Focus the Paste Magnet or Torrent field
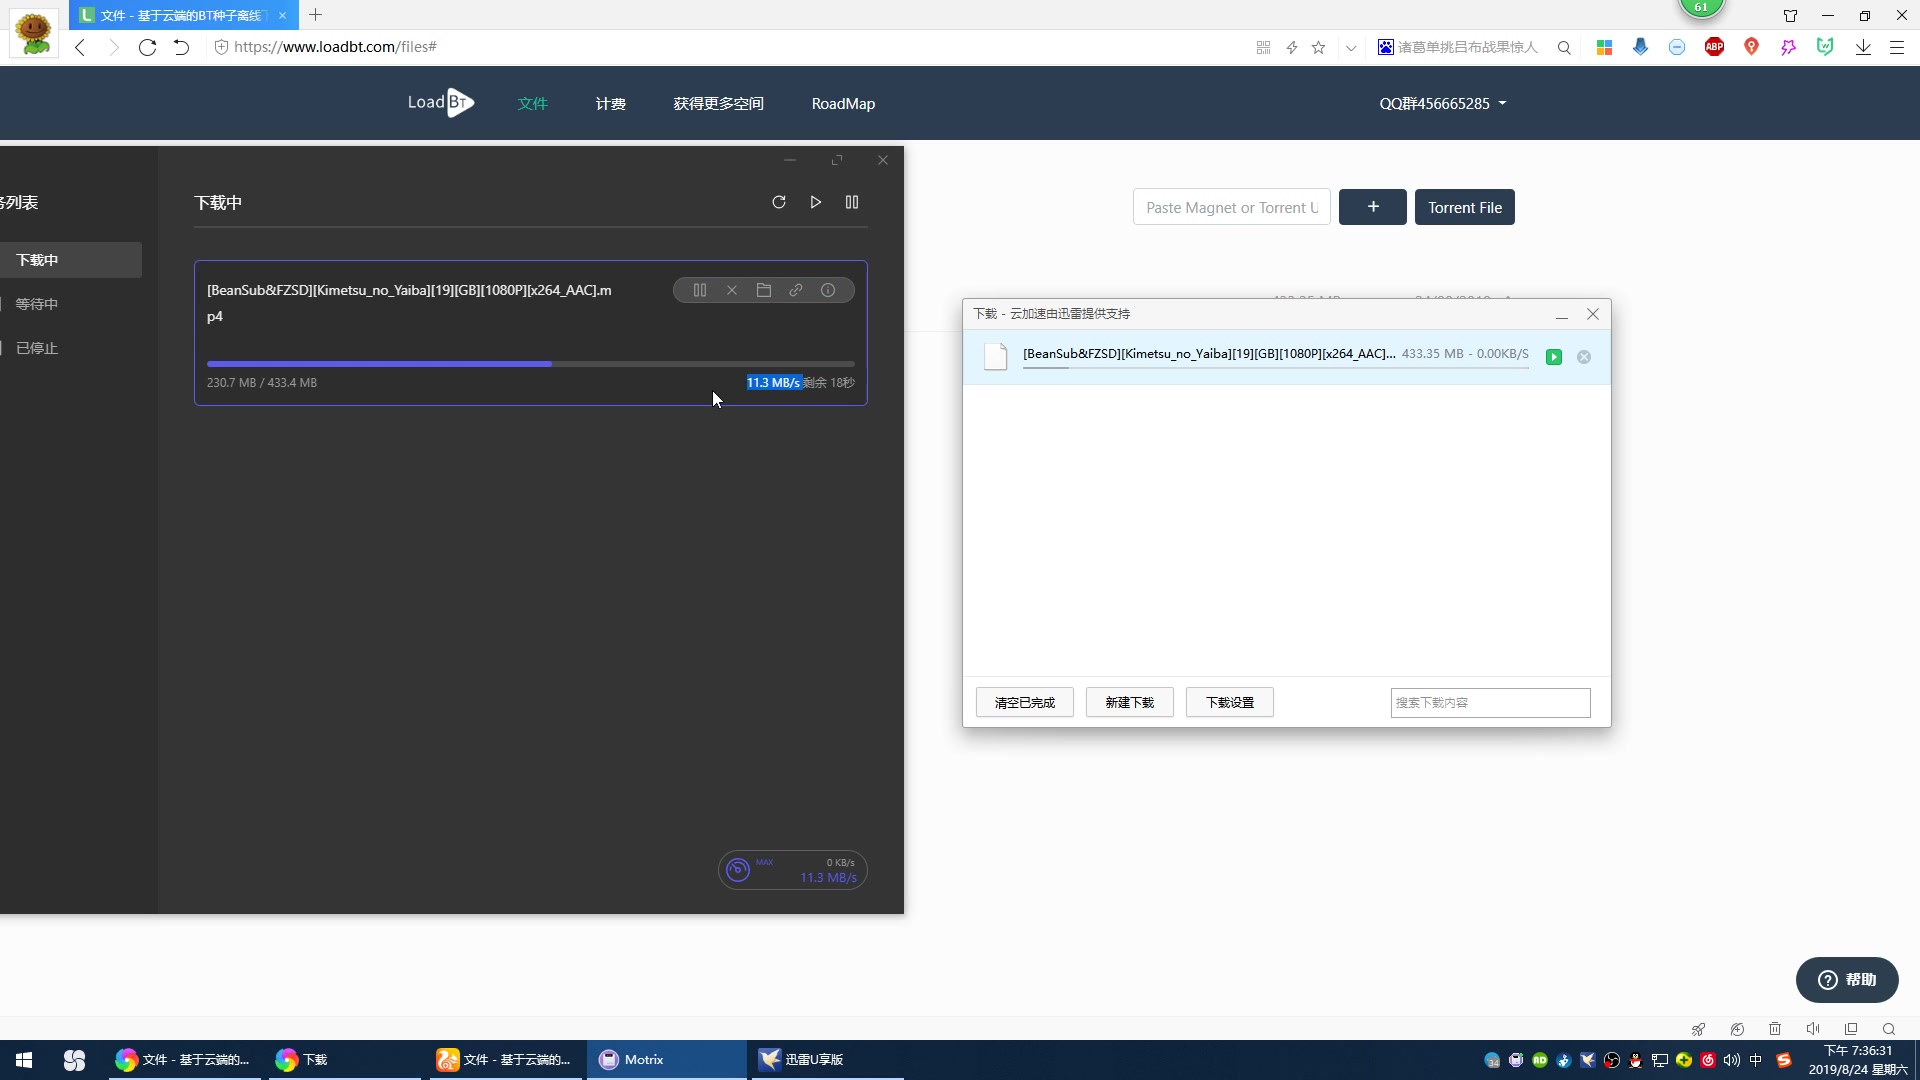 tap(1231, 207)
